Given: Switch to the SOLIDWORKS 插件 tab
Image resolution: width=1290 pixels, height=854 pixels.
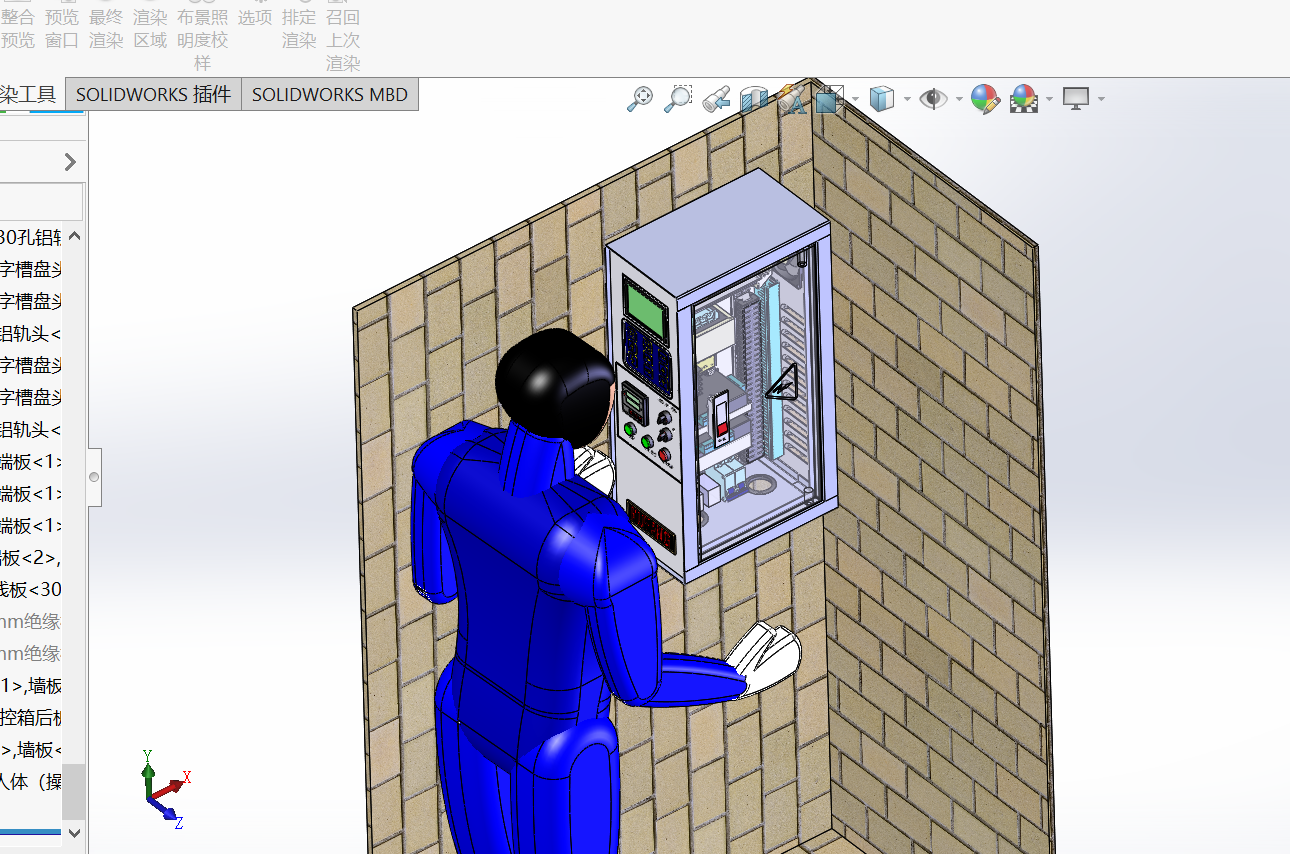Looking at the screenshot, I should coord(154,95).
